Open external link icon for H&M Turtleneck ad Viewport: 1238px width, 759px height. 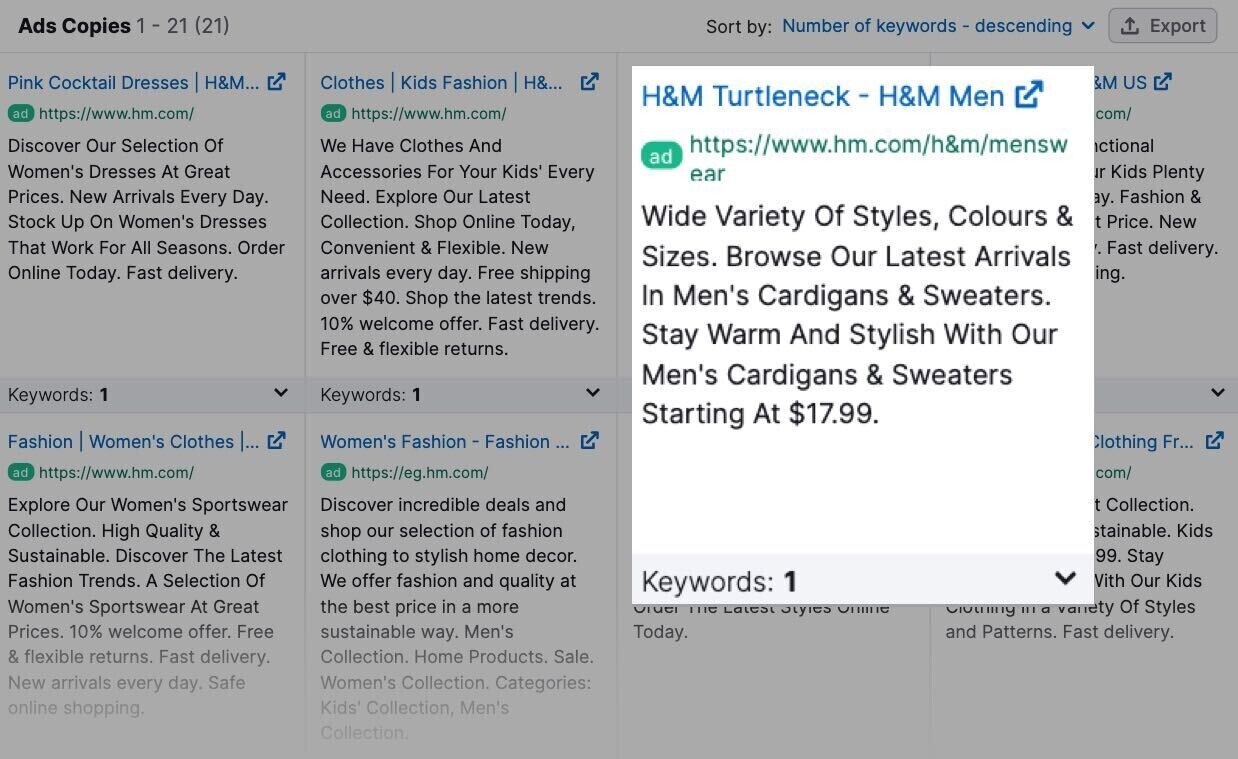point(1029,95)
